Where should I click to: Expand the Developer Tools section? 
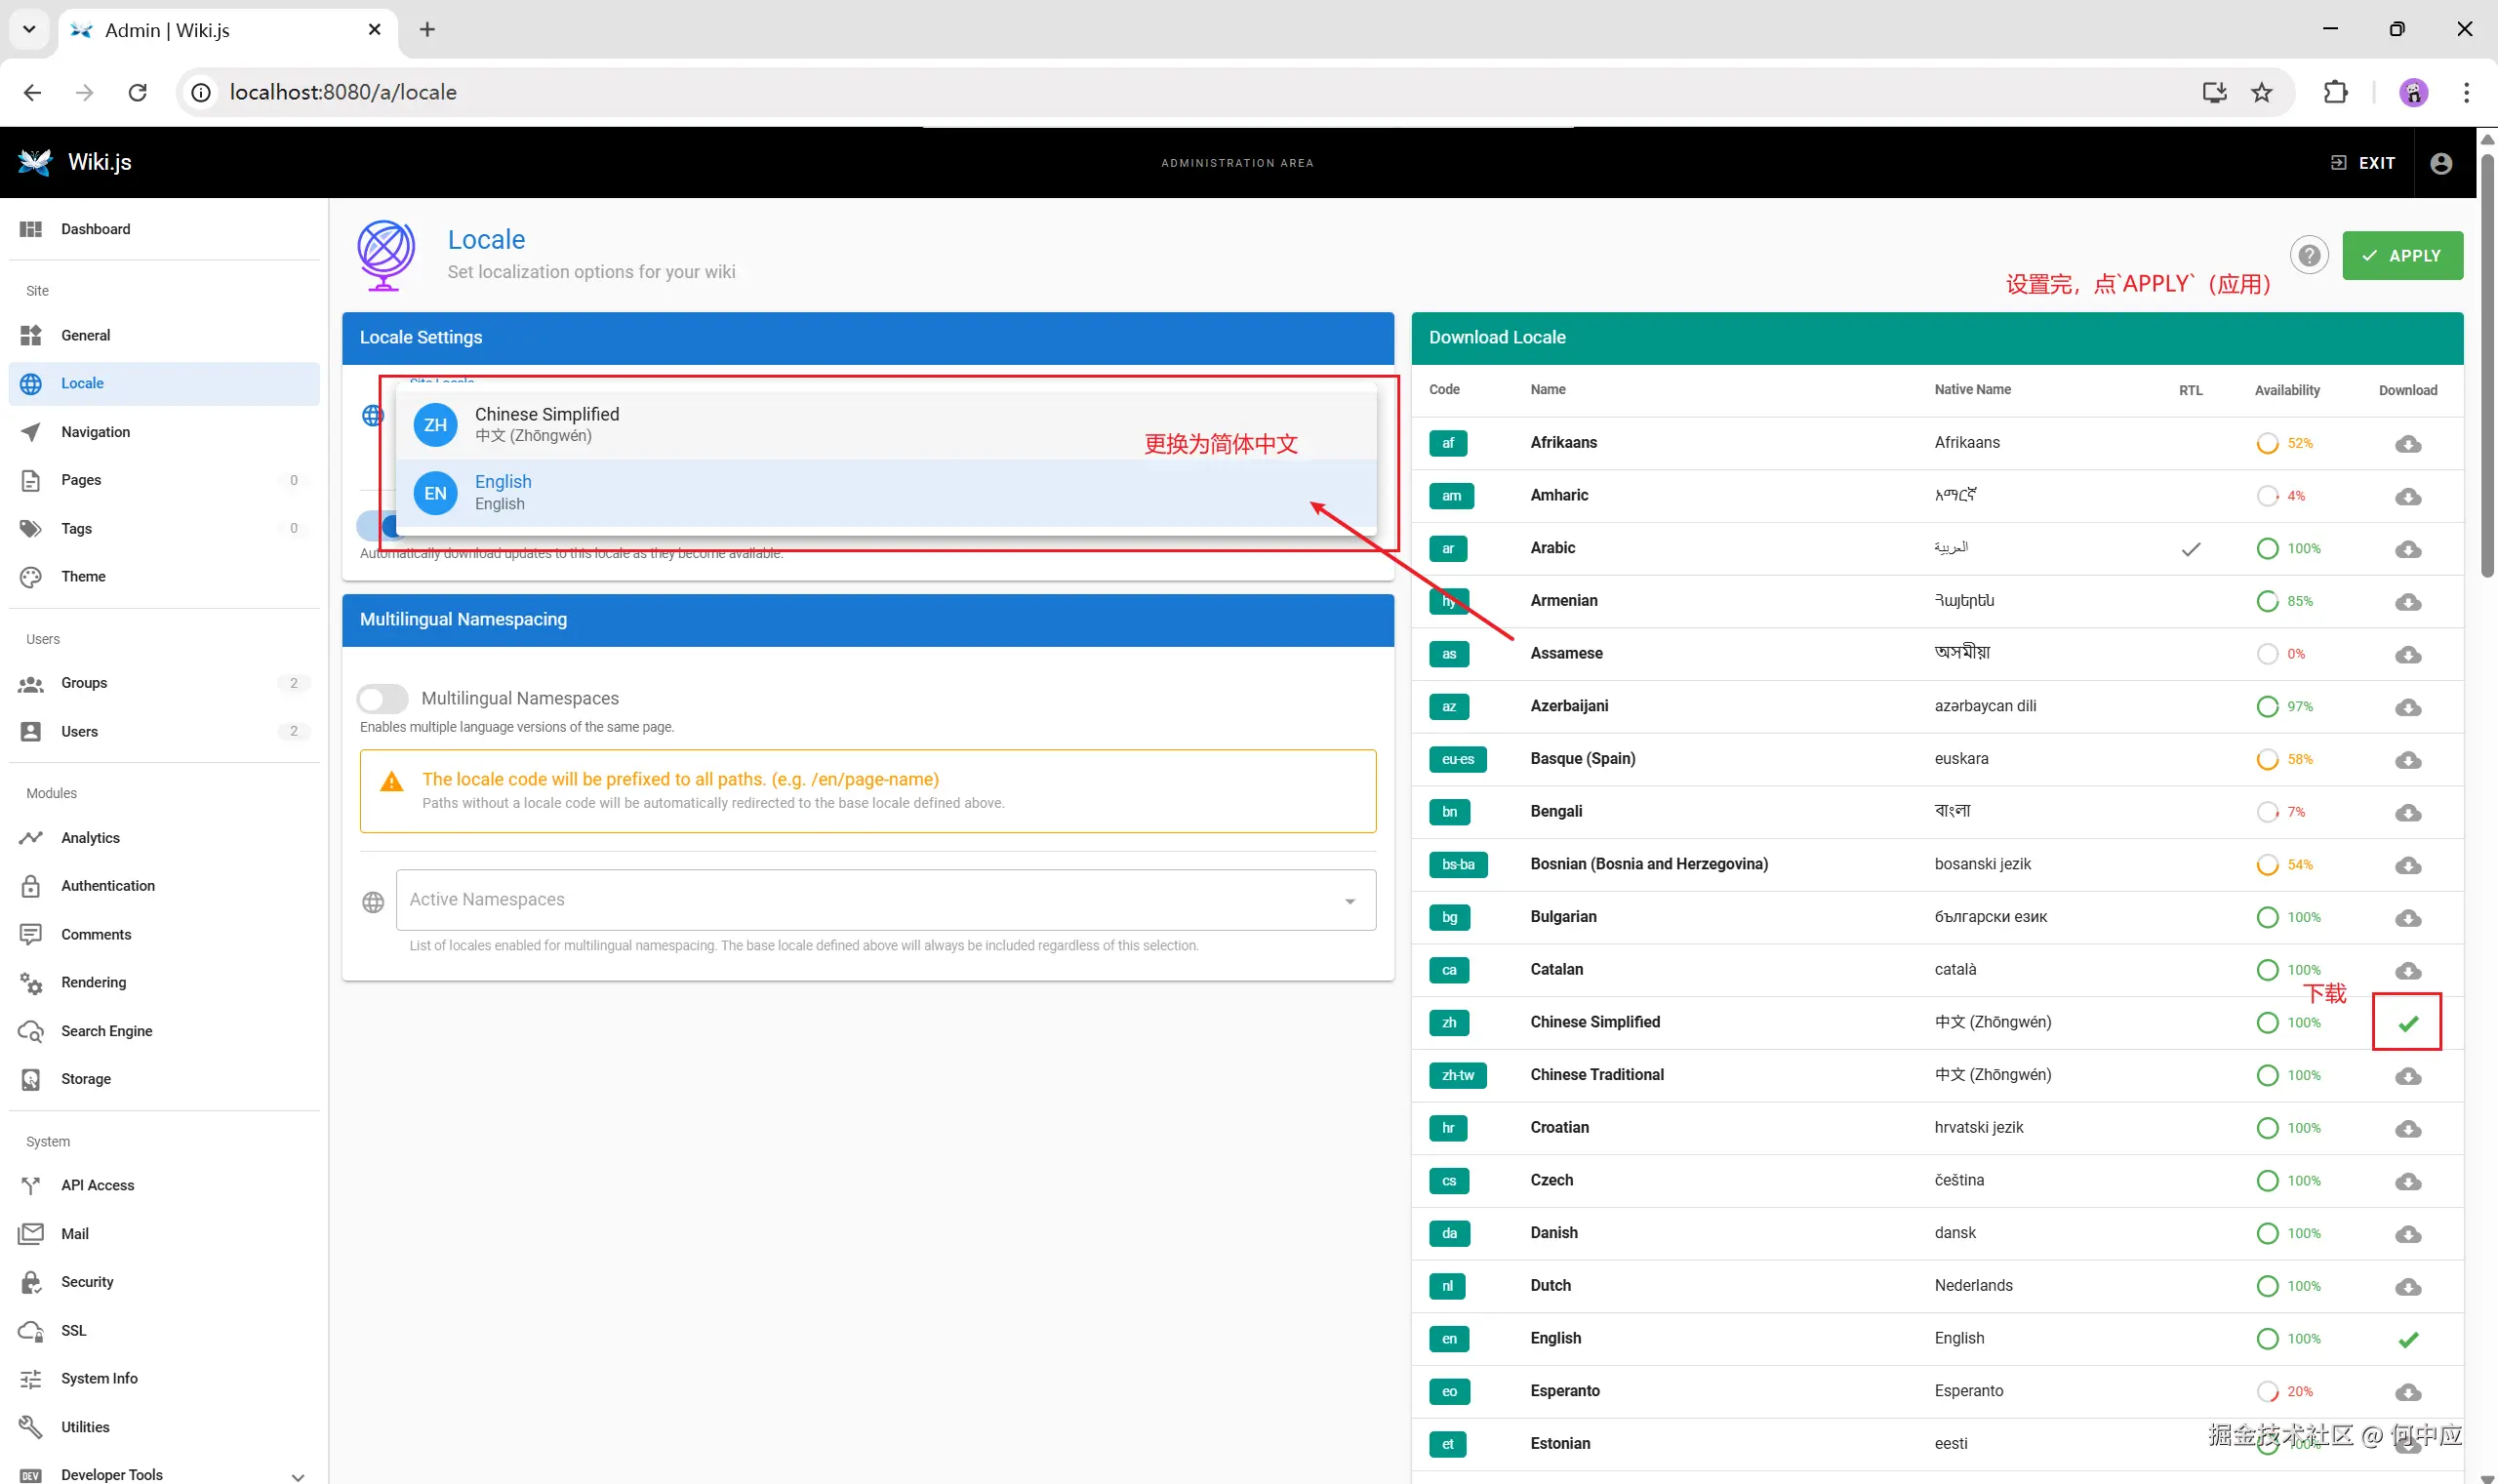coord(297,1475)
